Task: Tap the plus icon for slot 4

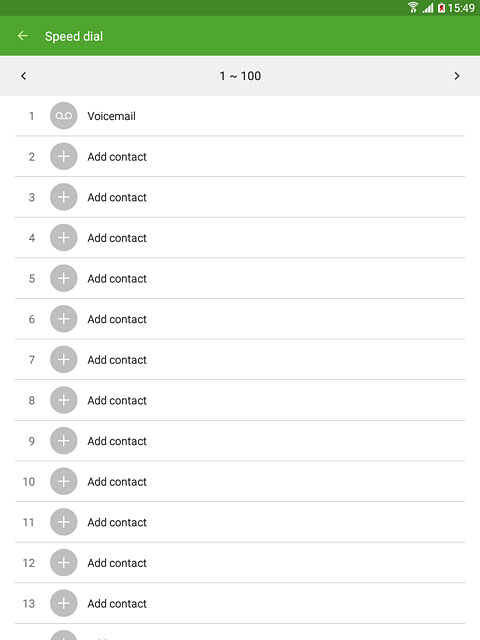Action: click(63, 238)
